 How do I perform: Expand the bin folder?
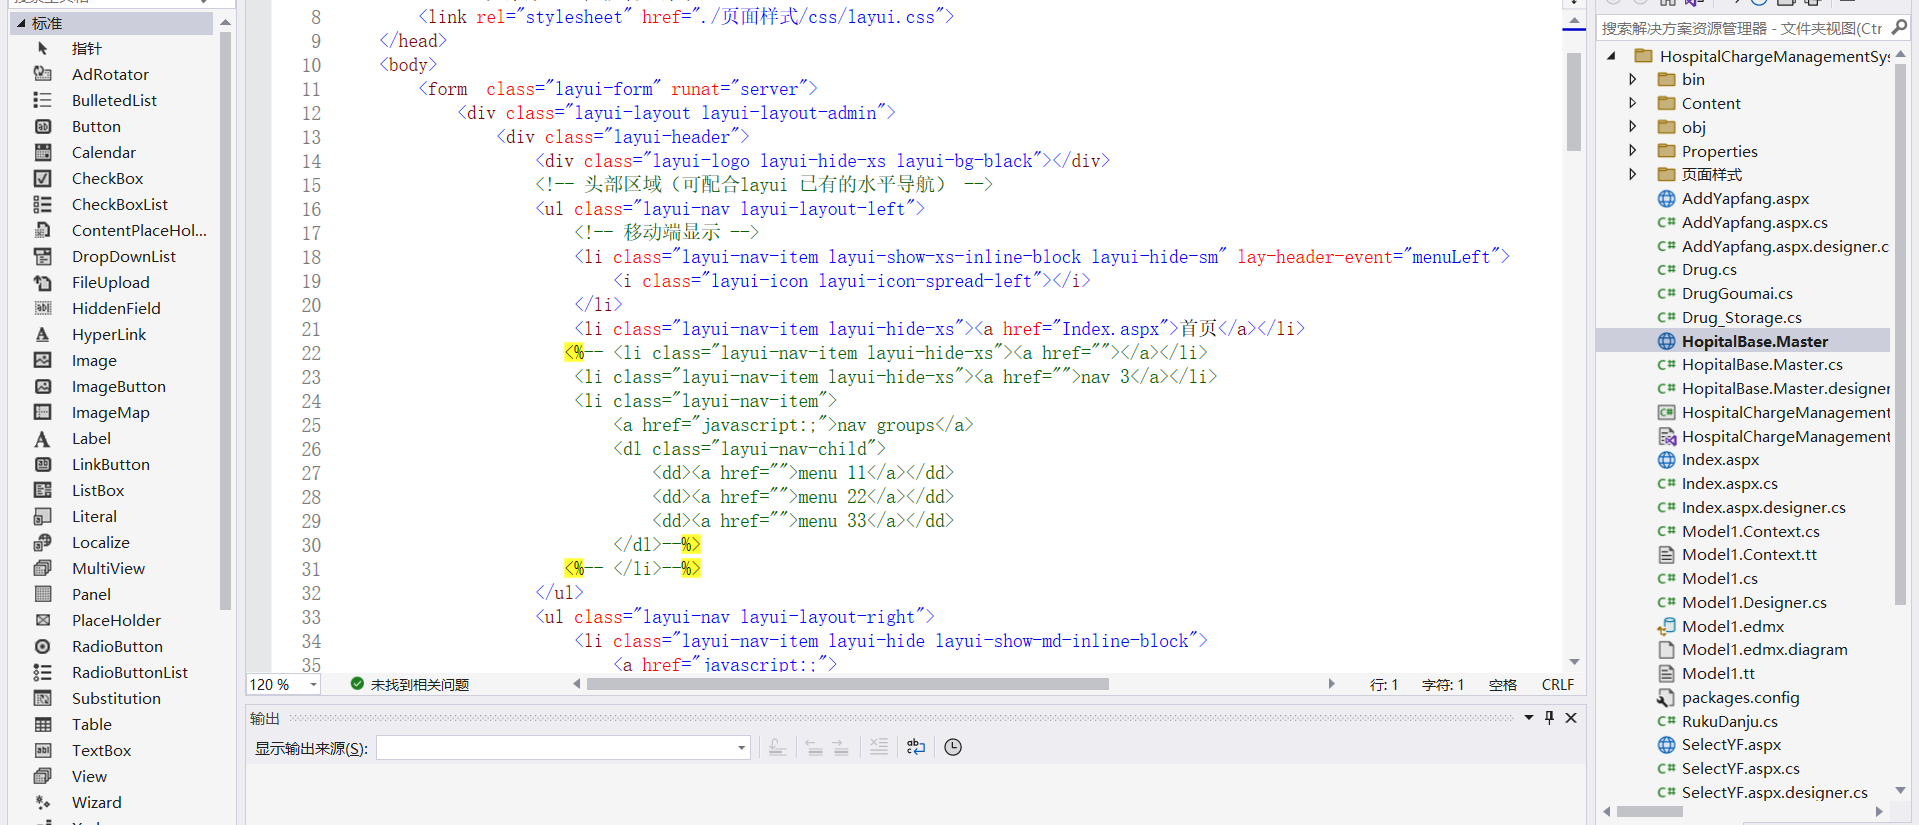tap(1633, 79)
